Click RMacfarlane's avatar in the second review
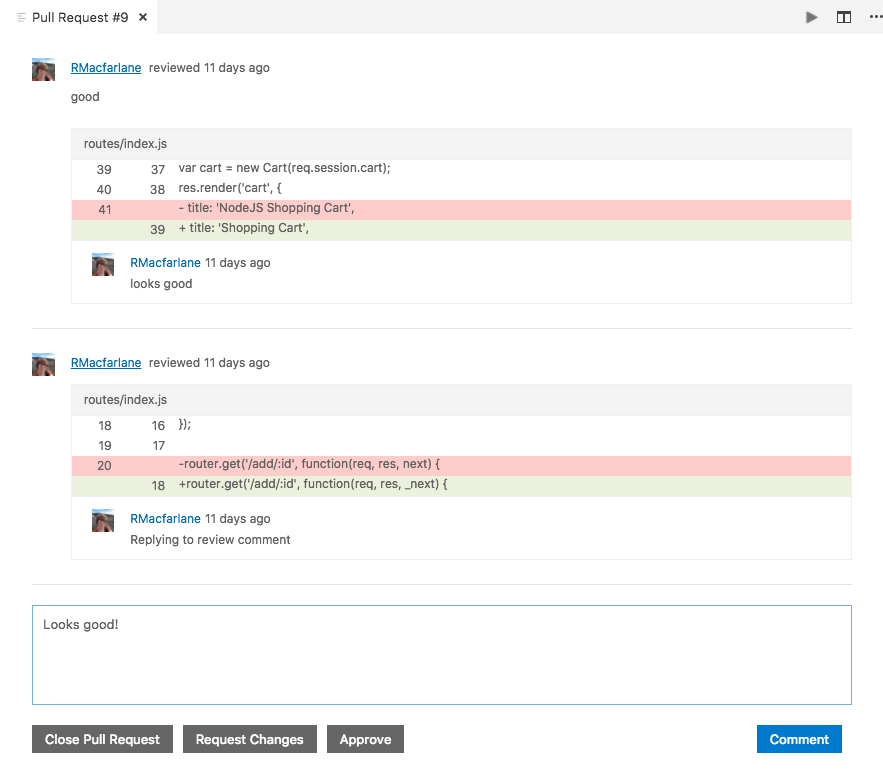This screenshot has height=772, width=883. (43, 365)
